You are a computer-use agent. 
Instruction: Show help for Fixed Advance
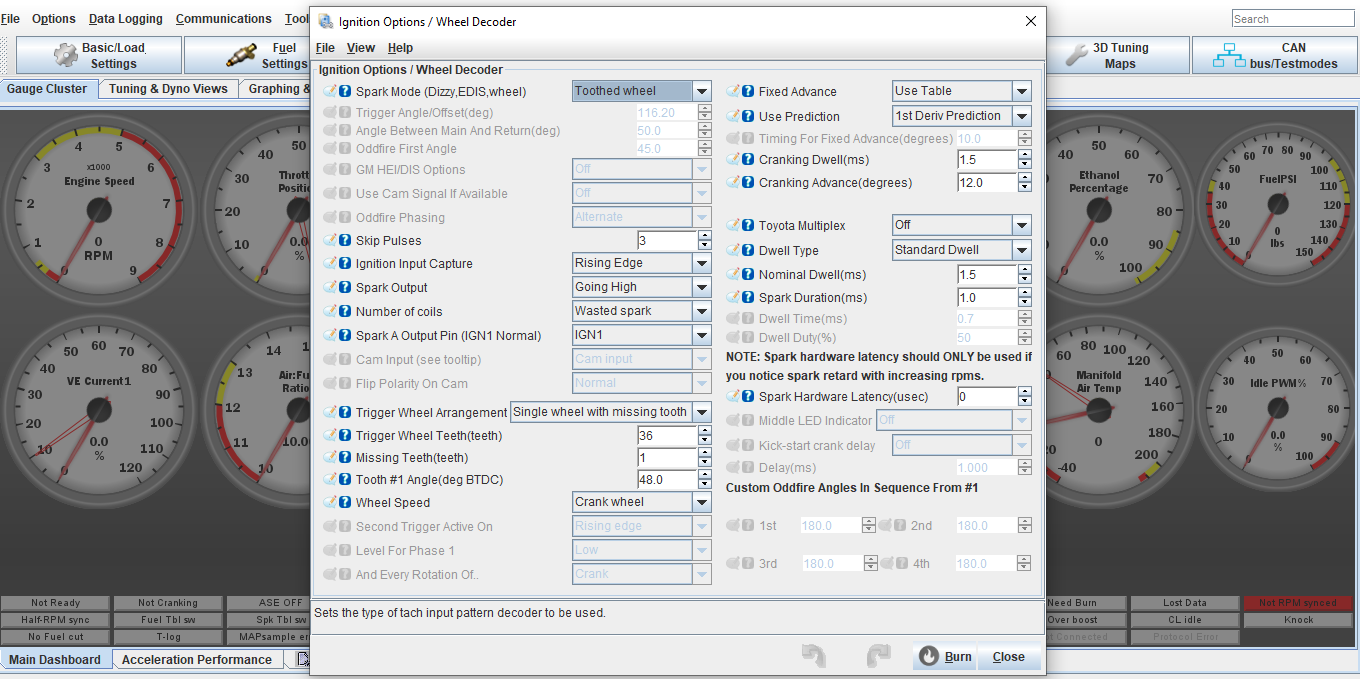click(748, 92)
